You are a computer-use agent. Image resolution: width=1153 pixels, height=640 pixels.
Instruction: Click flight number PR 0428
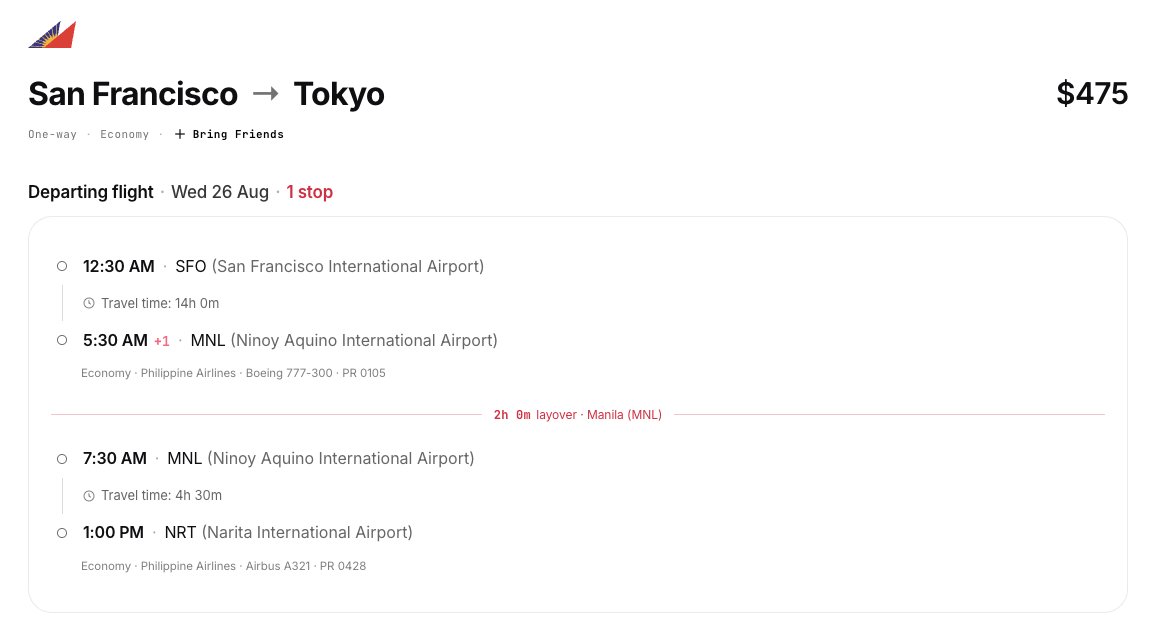343,566
